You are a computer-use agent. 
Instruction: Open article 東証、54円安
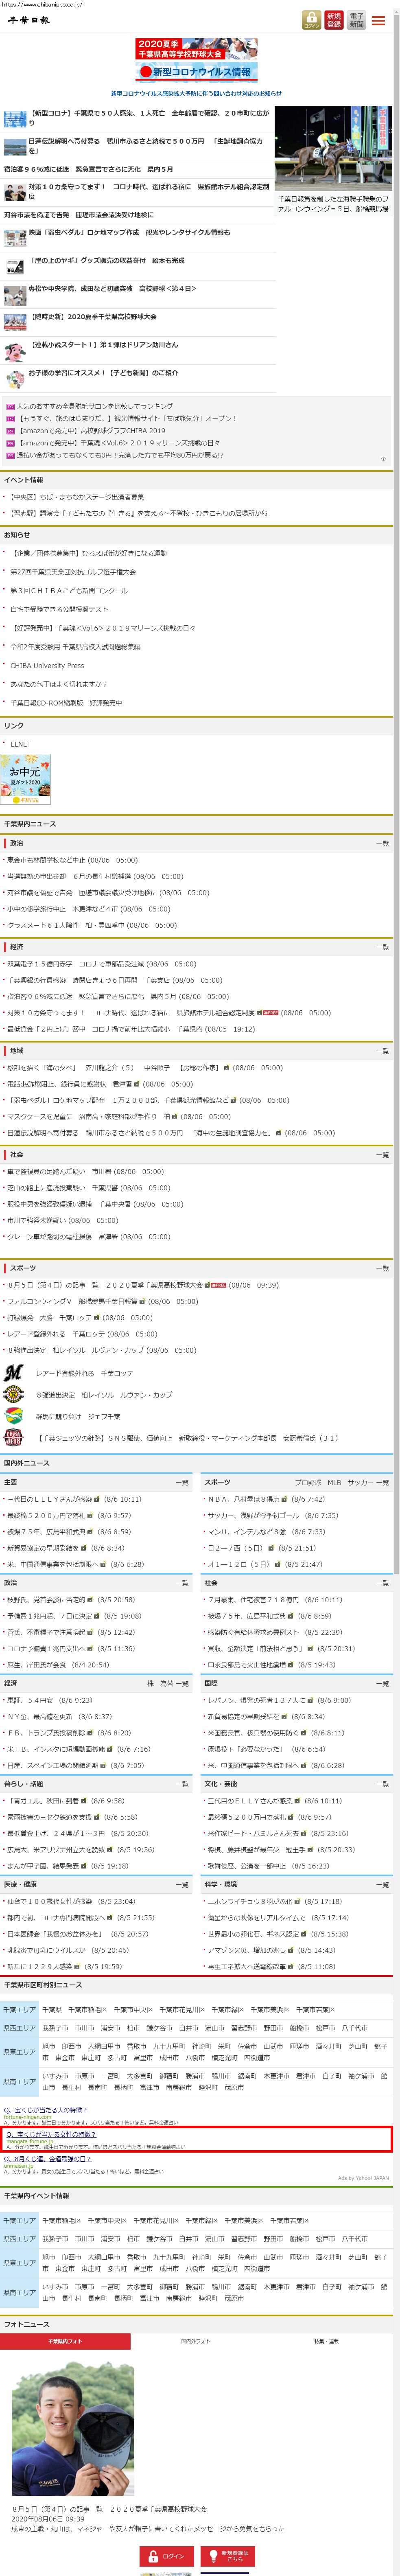pos(30,1700)
